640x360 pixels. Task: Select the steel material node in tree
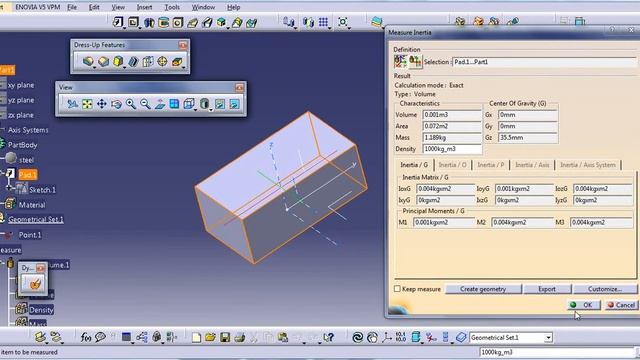click(26, 160)
